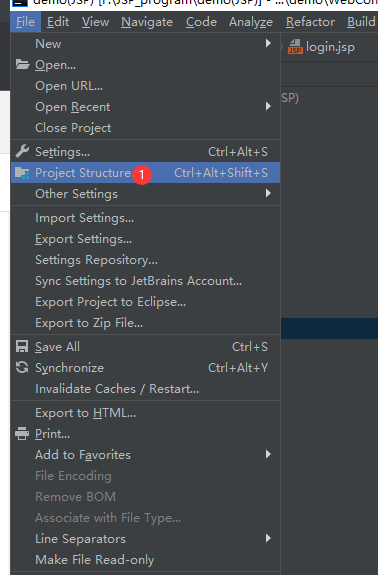Click the Synchronize refresh icon
This screenshot has height=575, width=378.
(22, 367)
